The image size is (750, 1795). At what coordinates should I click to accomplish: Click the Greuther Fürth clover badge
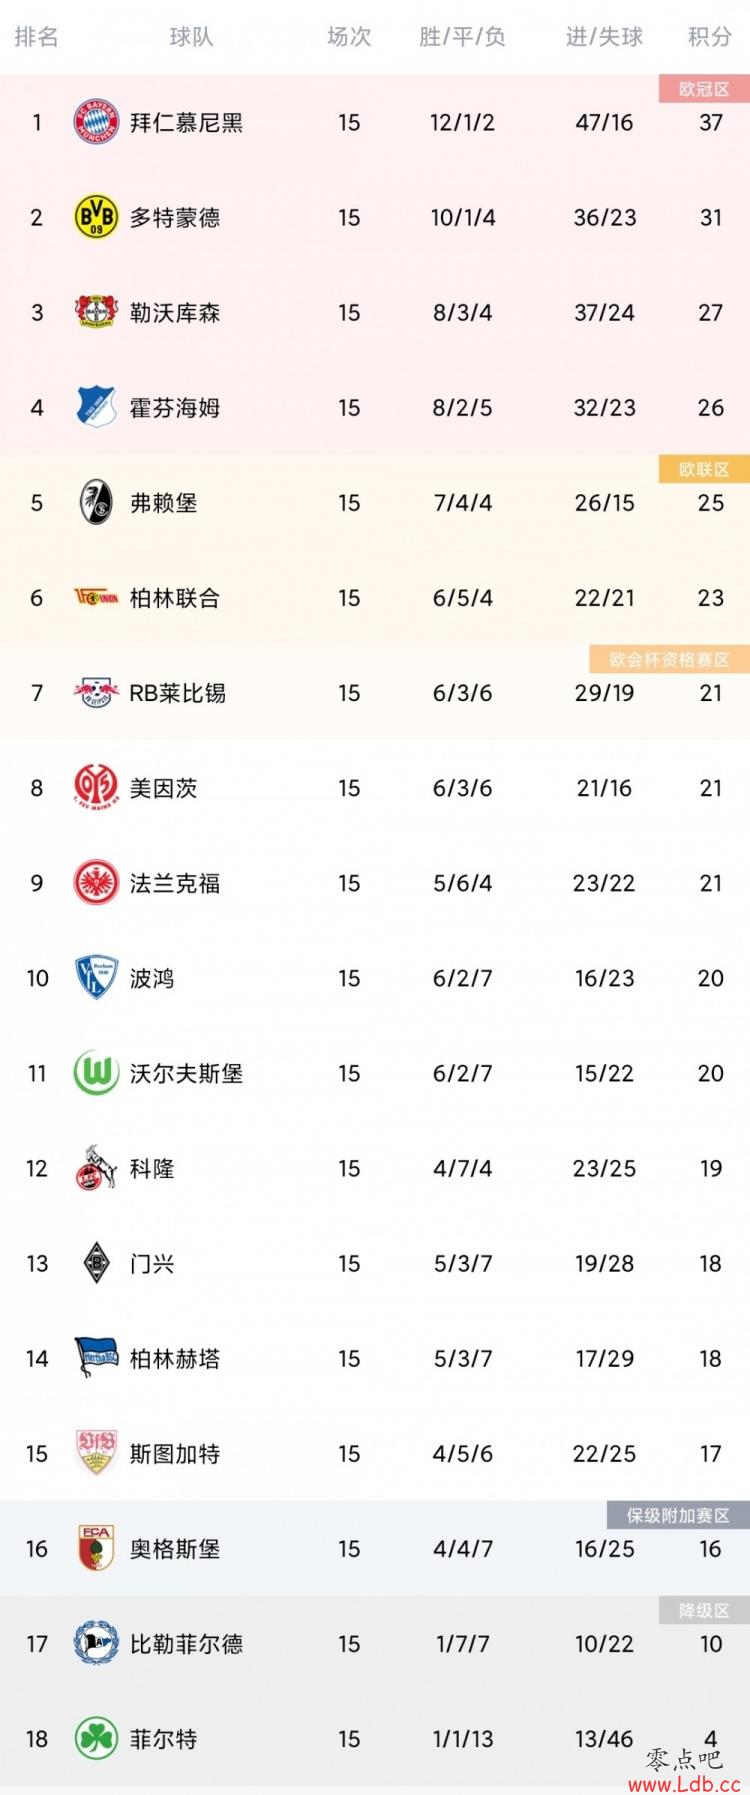coord(97,1738)
